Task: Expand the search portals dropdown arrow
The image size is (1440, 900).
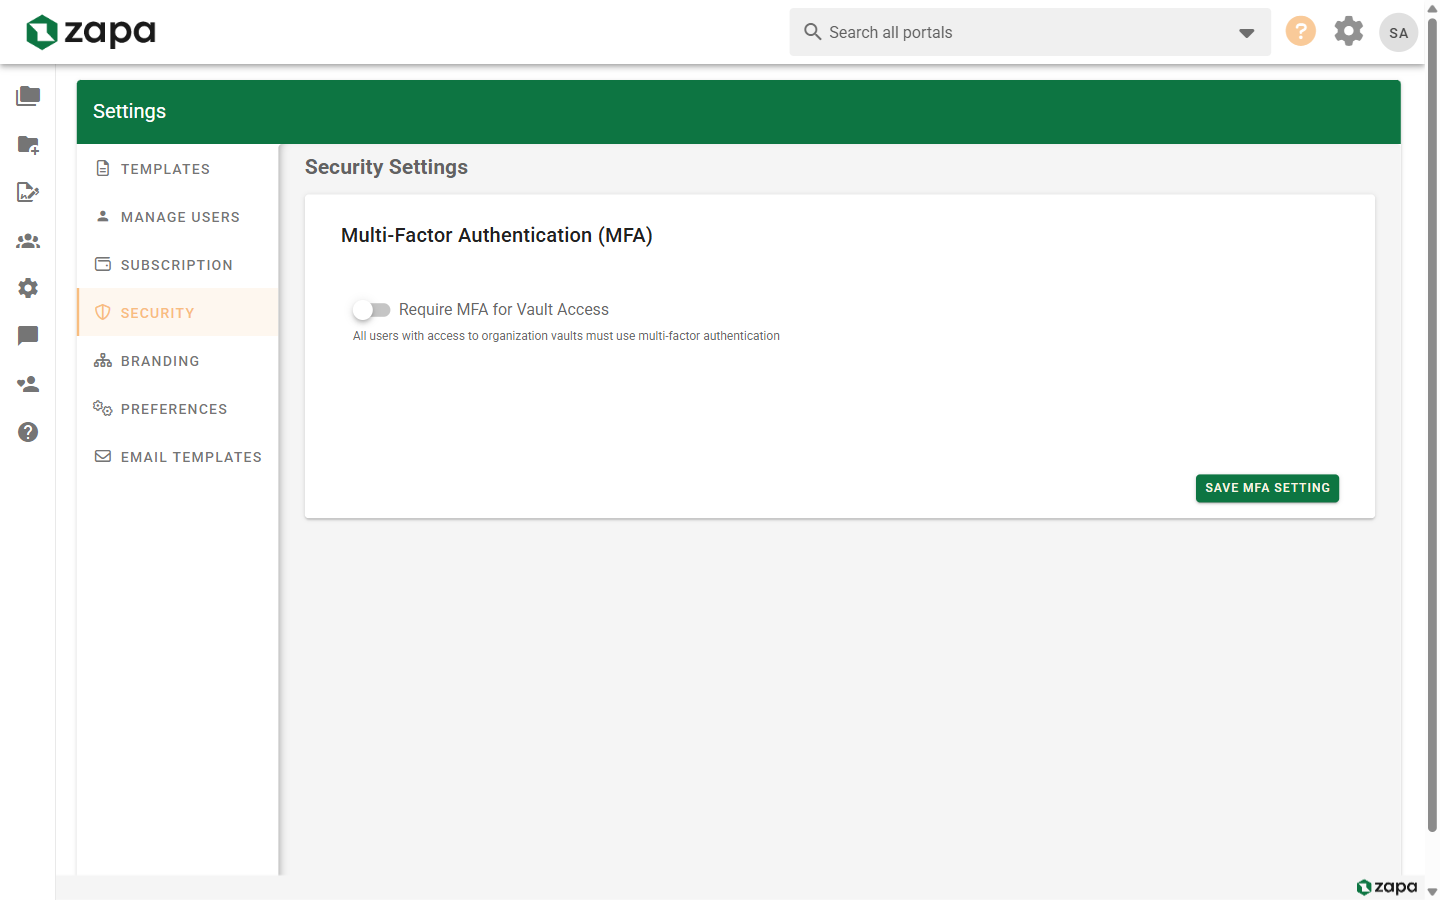Action: (x=1246, y=33)
